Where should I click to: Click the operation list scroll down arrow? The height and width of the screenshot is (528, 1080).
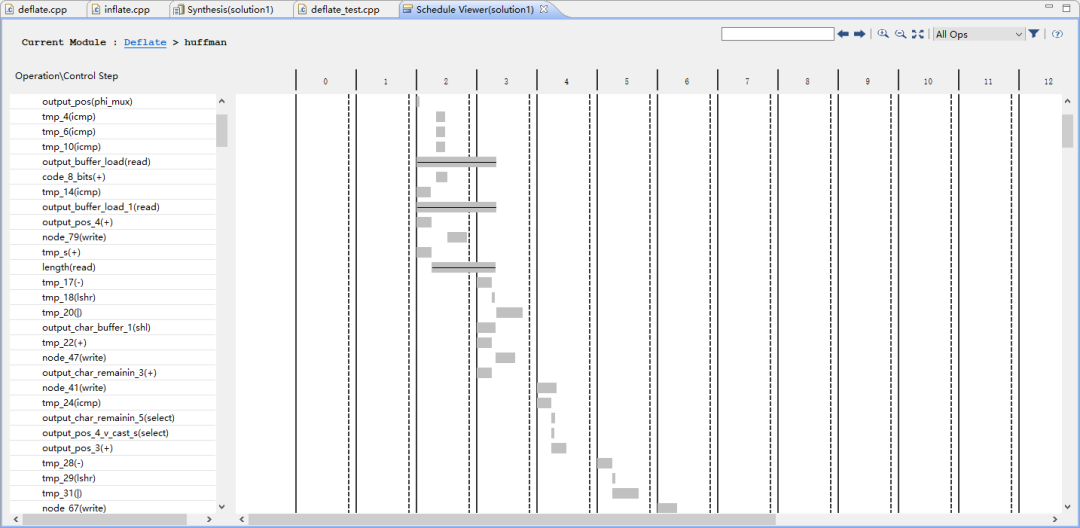pos(221,507)
